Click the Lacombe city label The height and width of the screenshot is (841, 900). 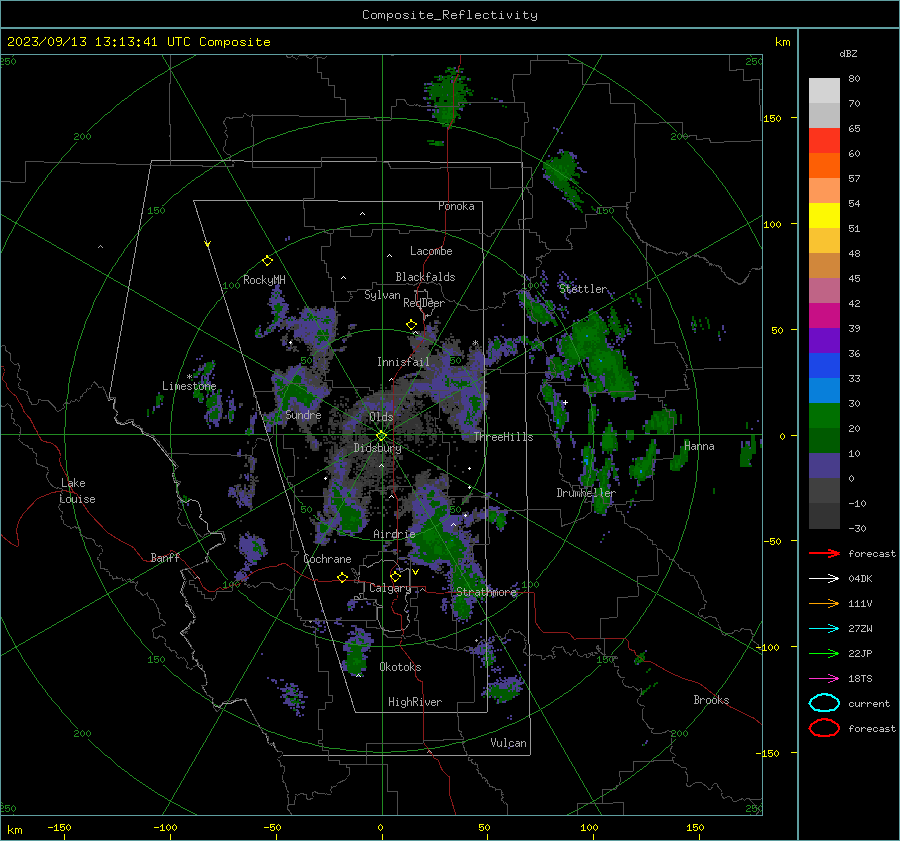(x=431, y=251)
